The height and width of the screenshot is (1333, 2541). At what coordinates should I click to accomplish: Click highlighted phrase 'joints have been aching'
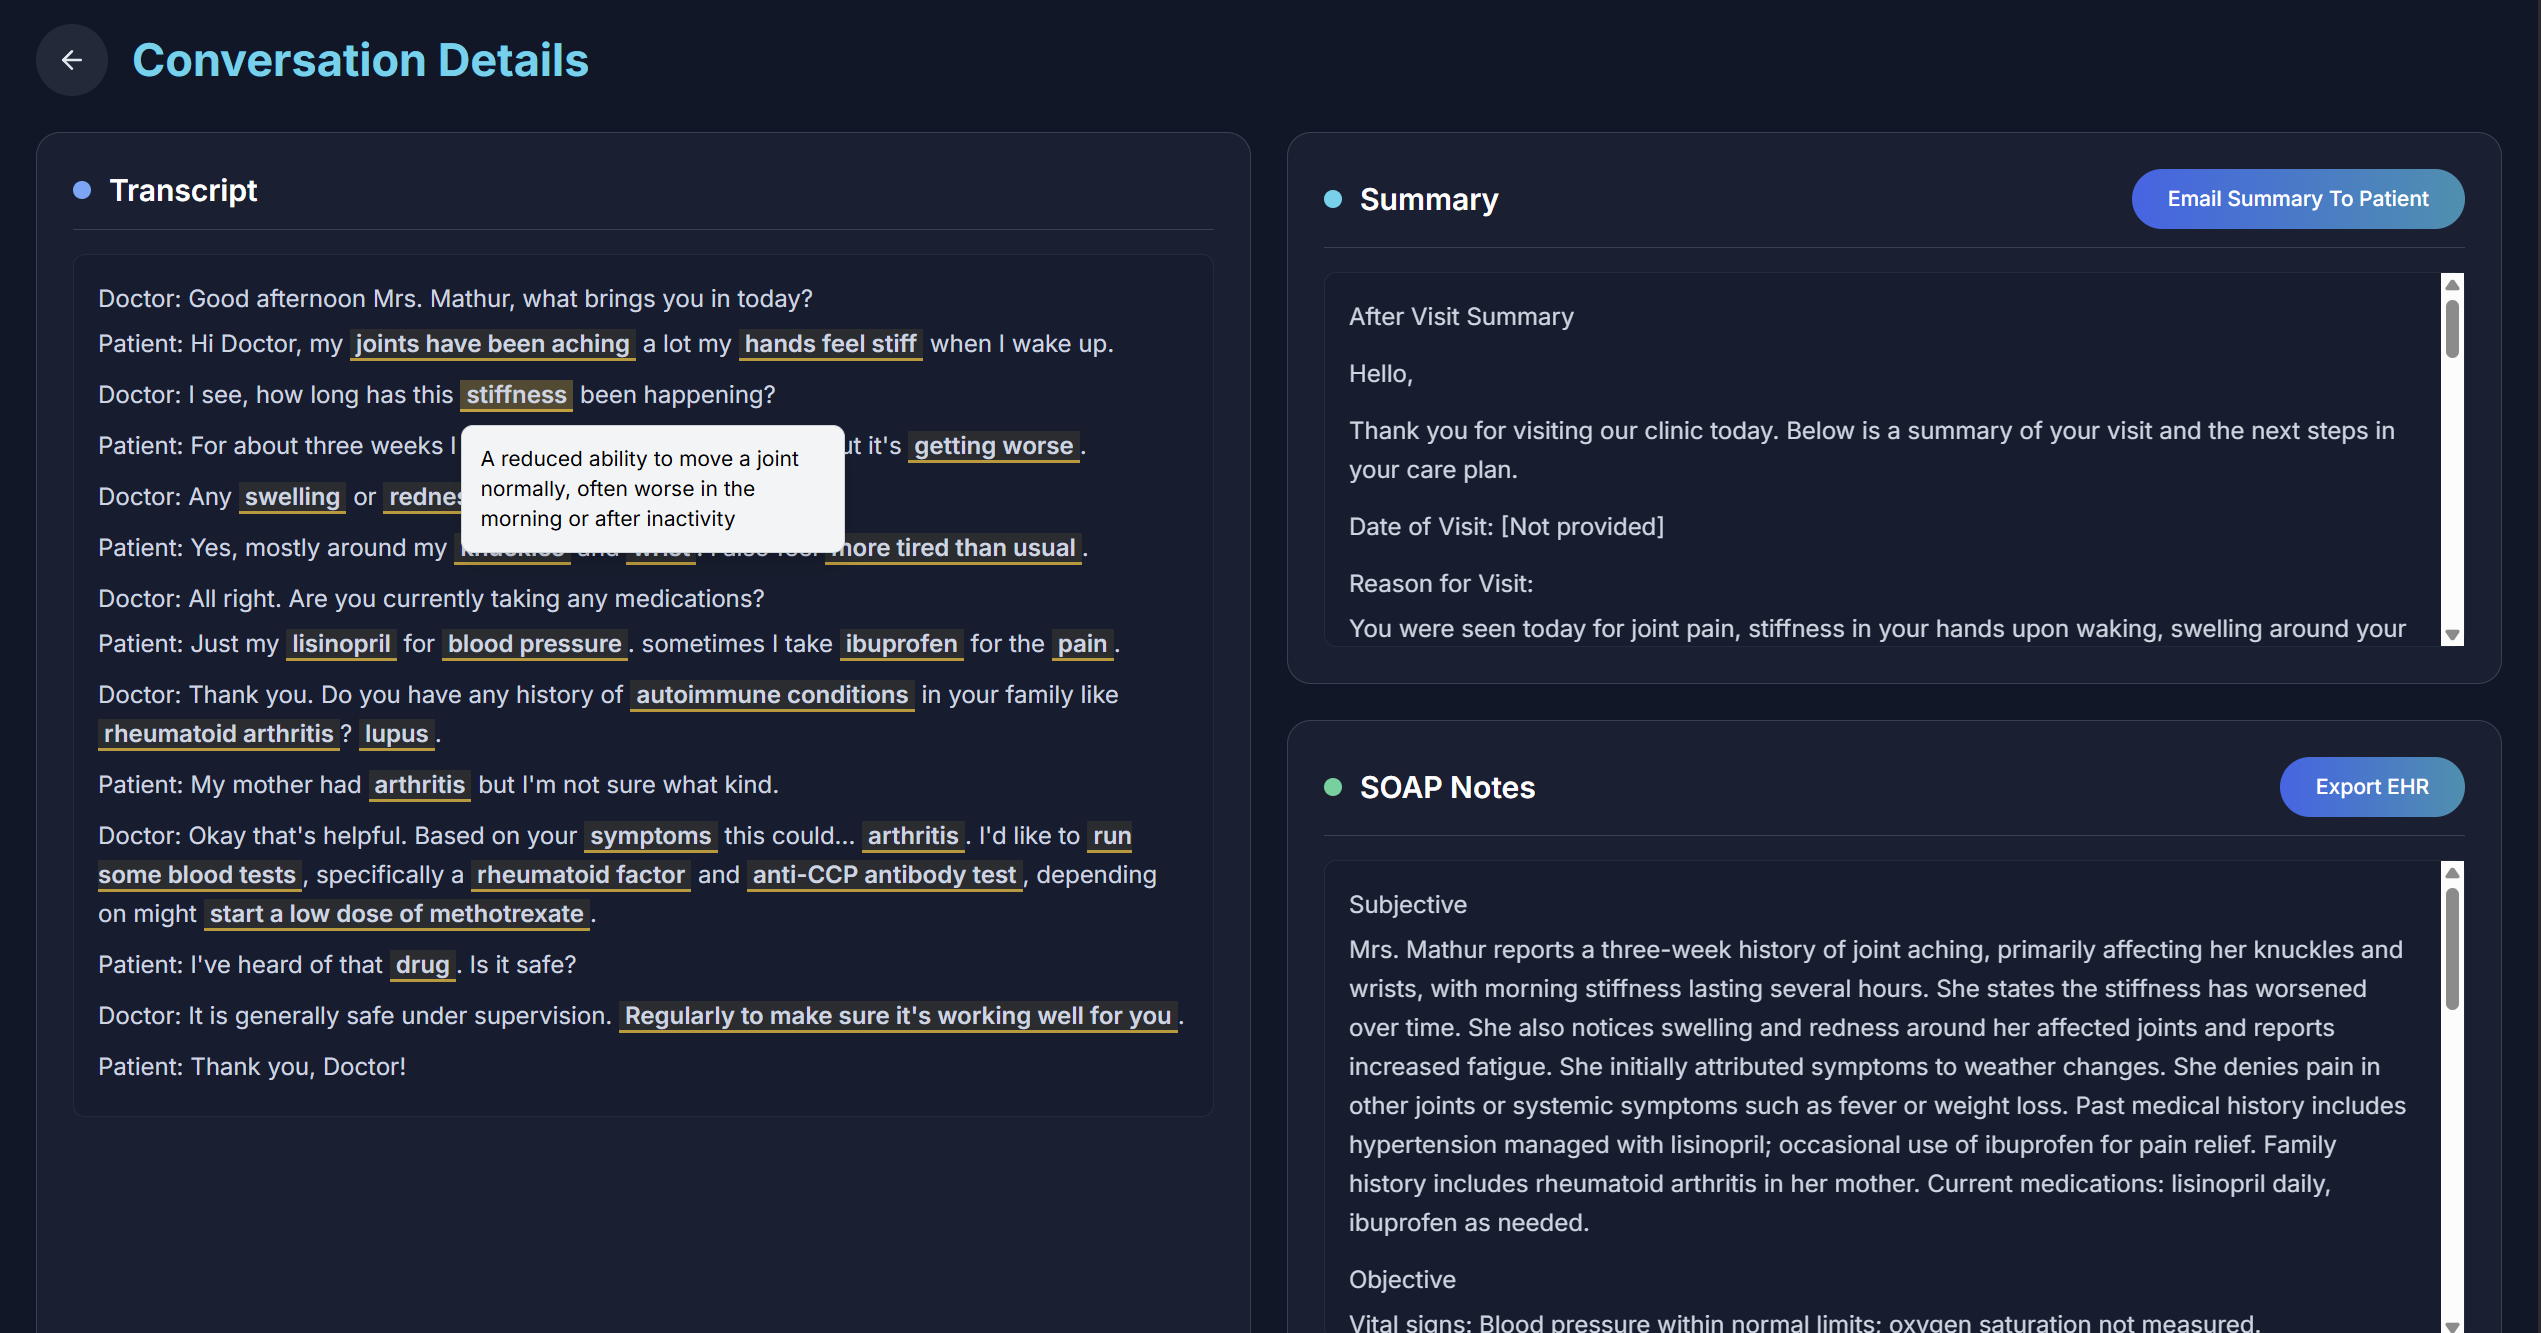(x=492, y=344)
